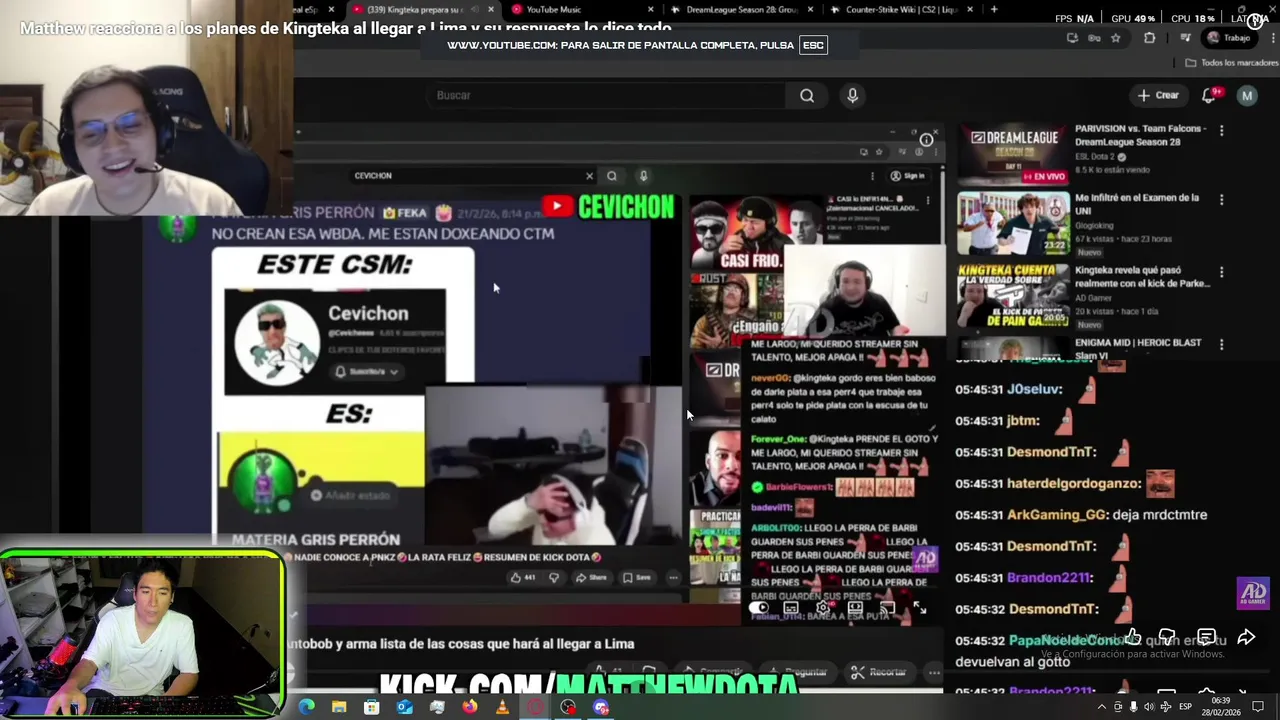Click Save under inner video
Image resolution: width=1280 pixels, height=720 pixels.
coord(637,577)
